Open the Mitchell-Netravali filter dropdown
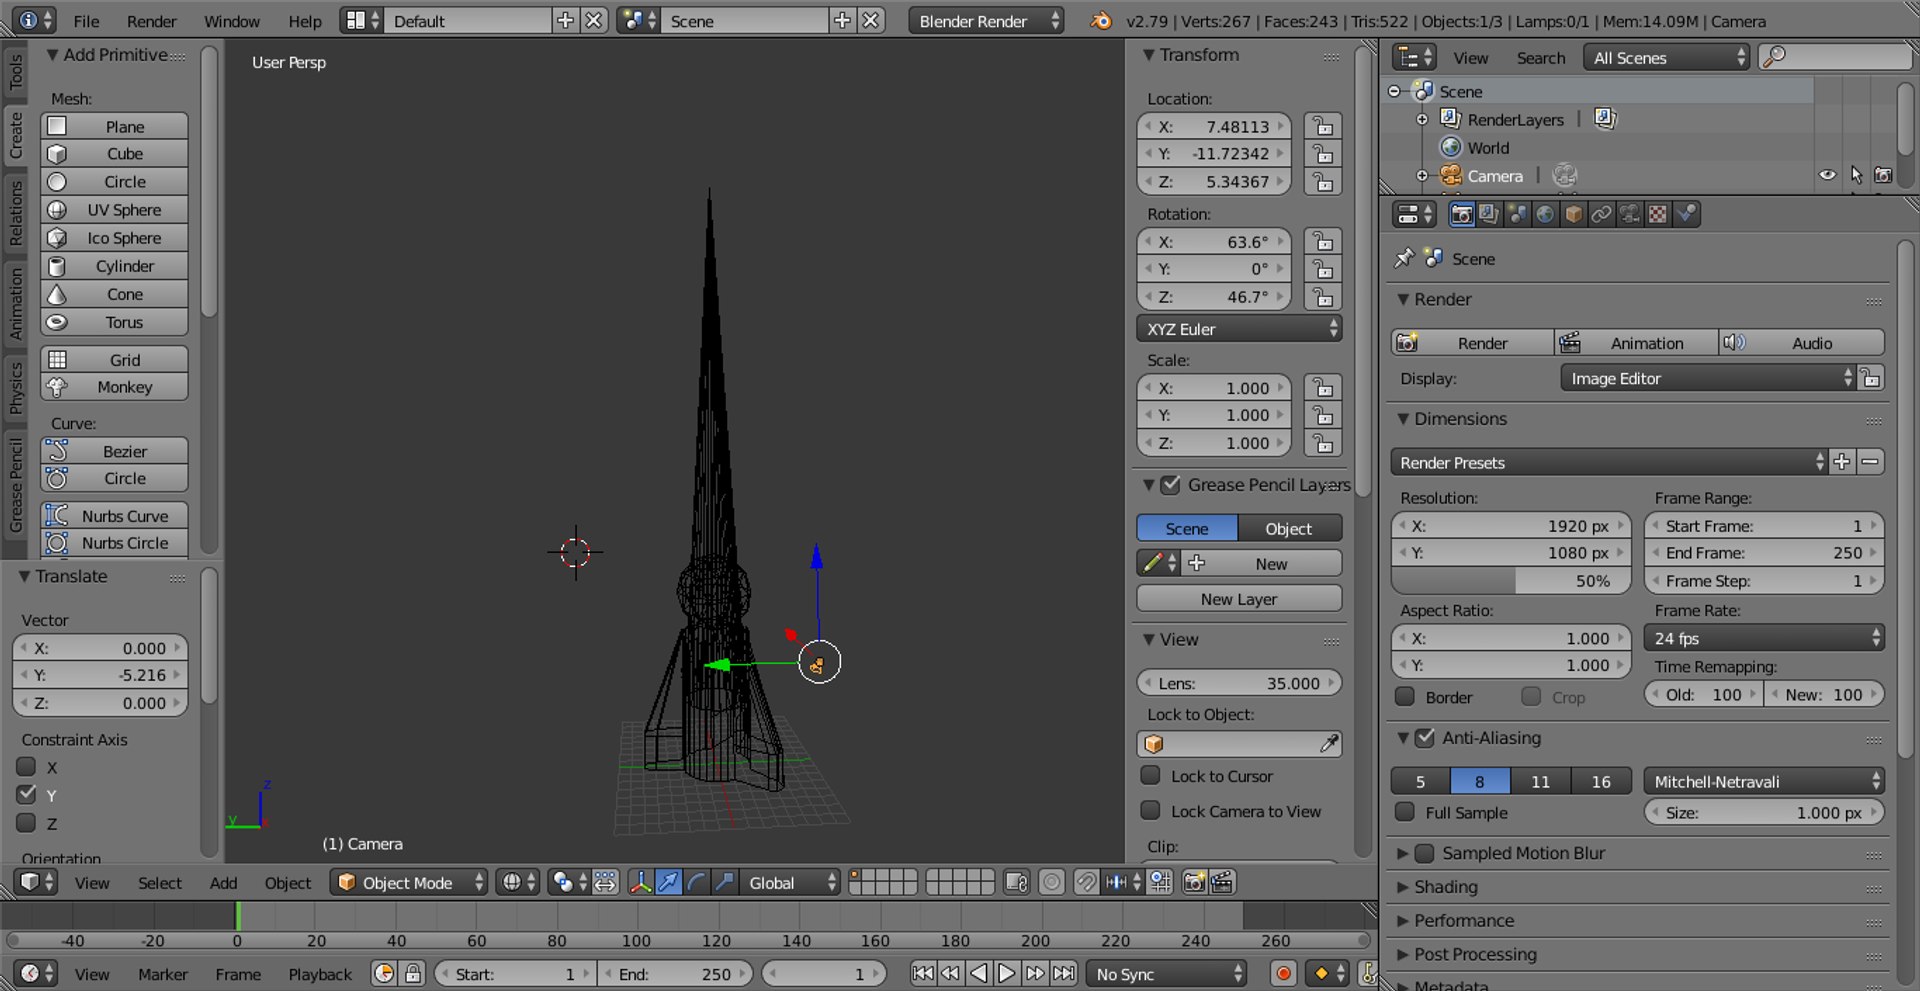The image size is (1920, 991). coord(1765,781)
